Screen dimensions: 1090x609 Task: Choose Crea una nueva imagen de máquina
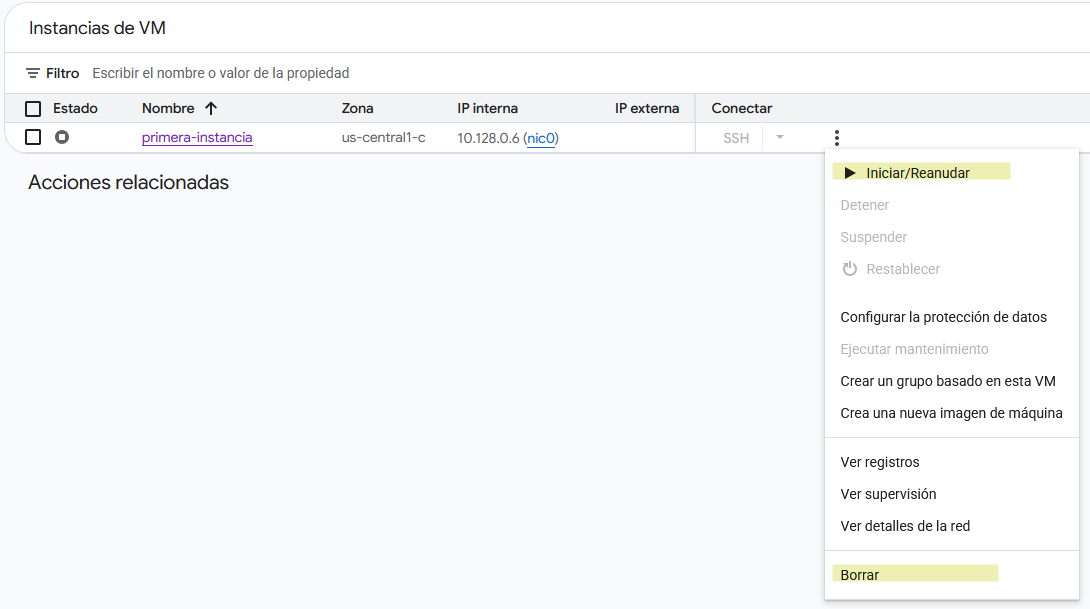[x=951, y=413]
